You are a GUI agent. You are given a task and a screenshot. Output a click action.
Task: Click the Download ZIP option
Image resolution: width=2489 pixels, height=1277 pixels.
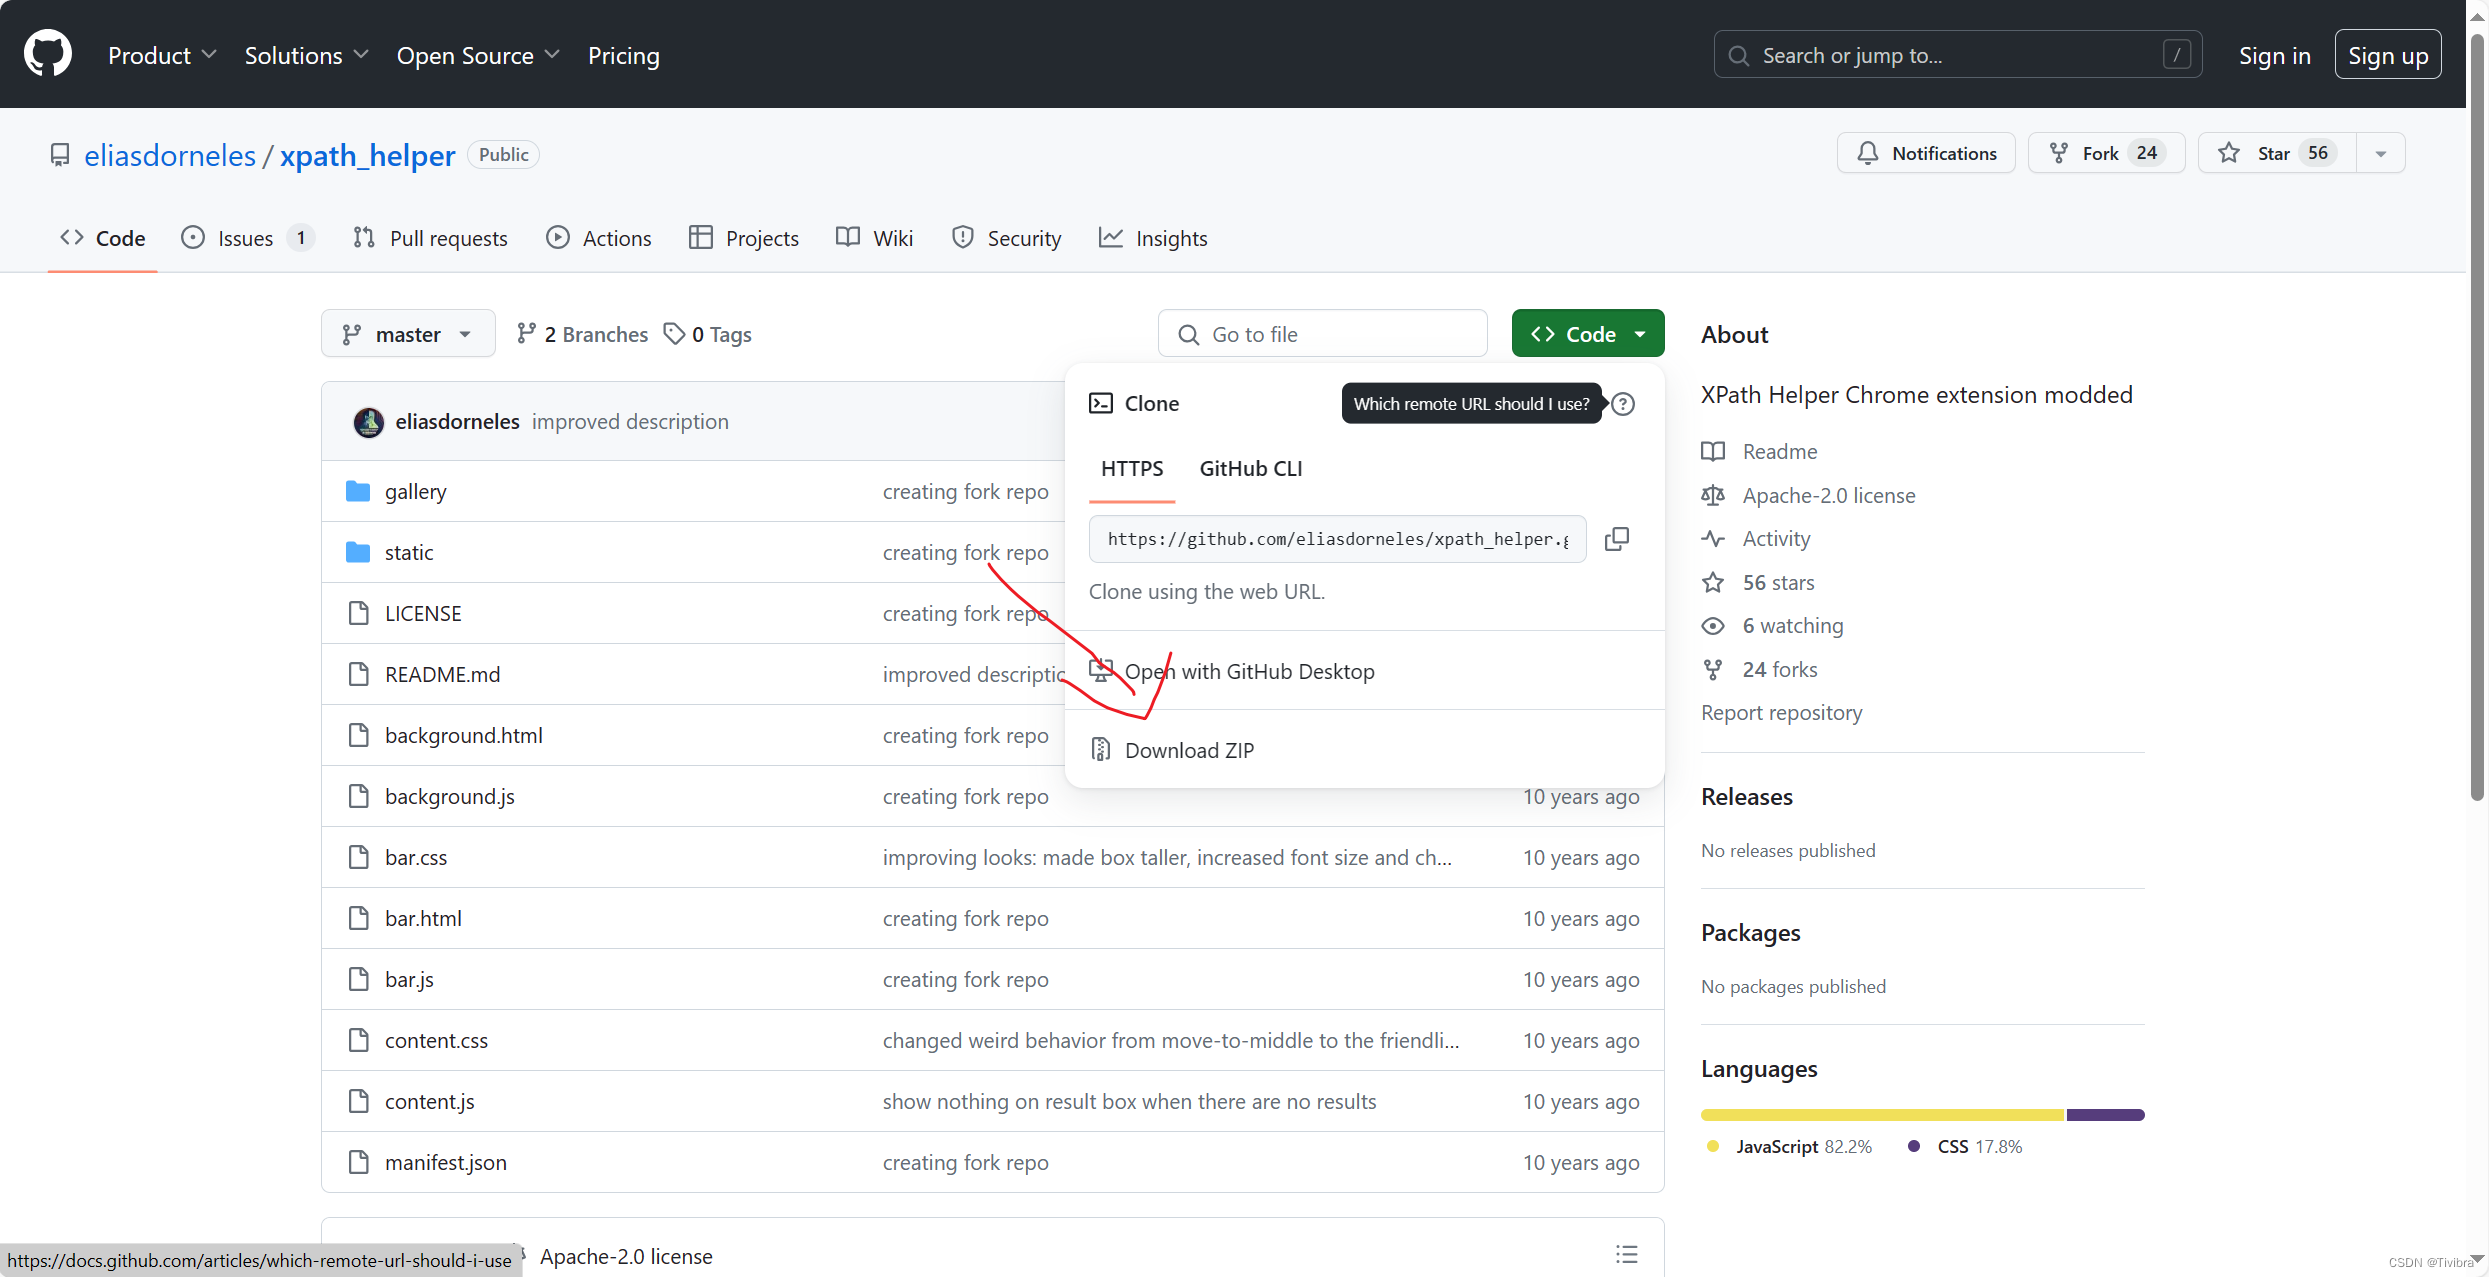click(1188, 750)
